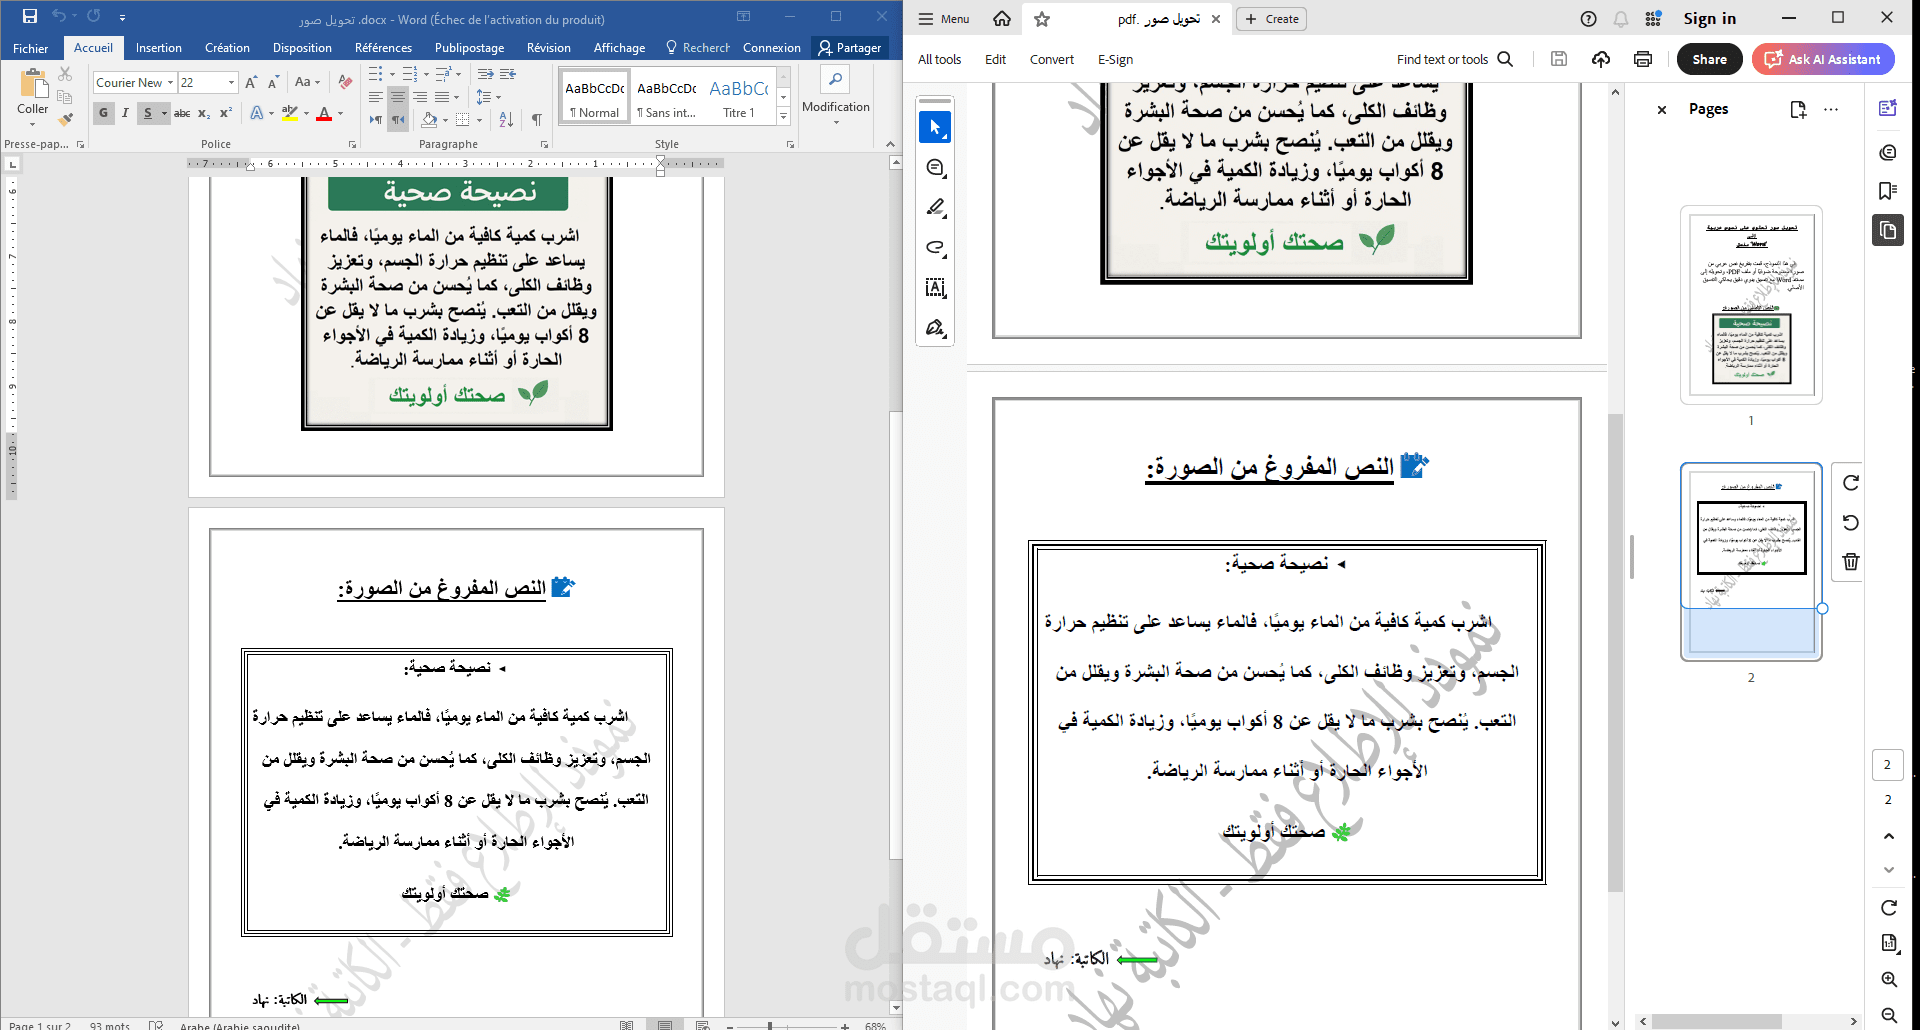
Task: Toggle paragraph marks (¶) display
Action: click(537, 120)
